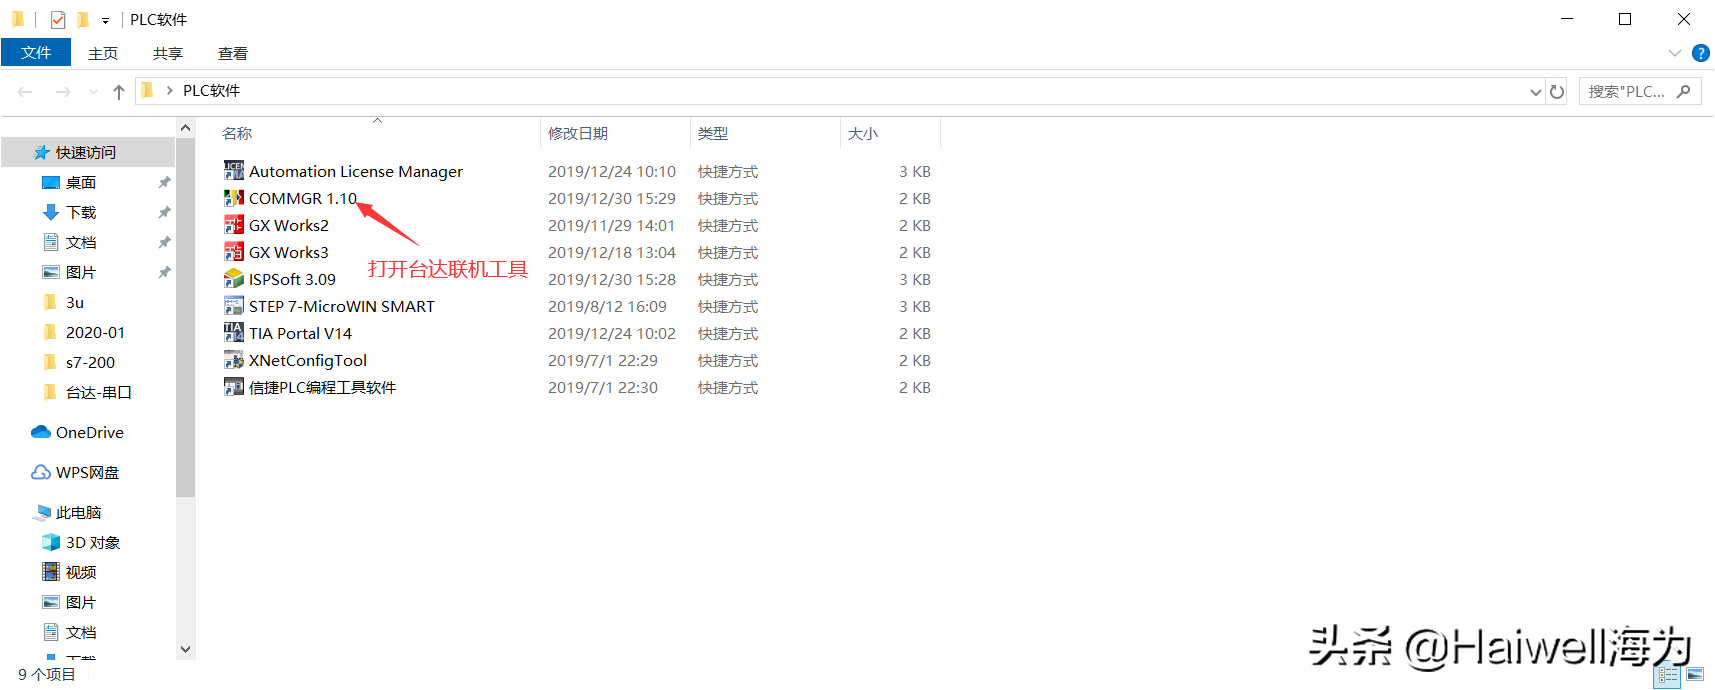The width and height of the screenshot is (1715, 690).
Task: Open recent locations dropdown arrow
Action: 93,91
